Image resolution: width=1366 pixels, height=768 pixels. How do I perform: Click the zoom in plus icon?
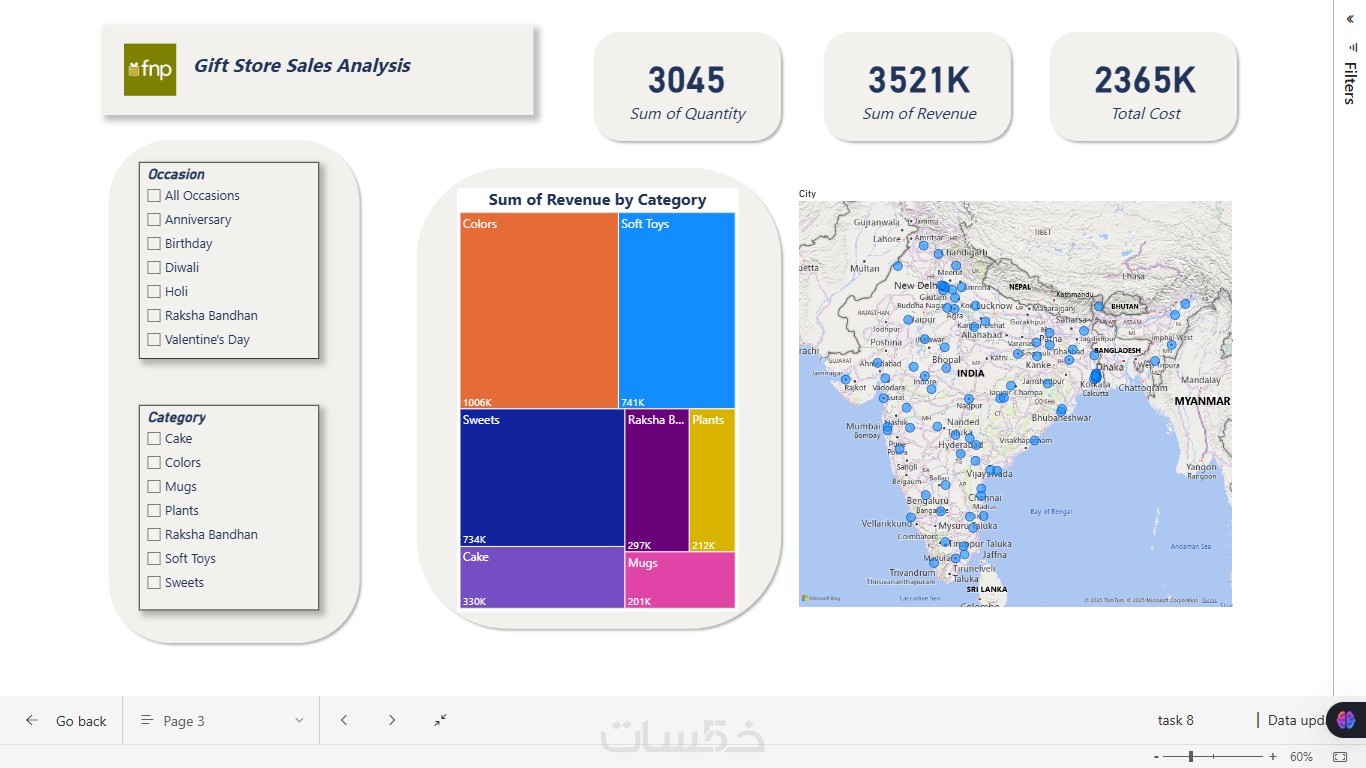[x=1273, y=757]
